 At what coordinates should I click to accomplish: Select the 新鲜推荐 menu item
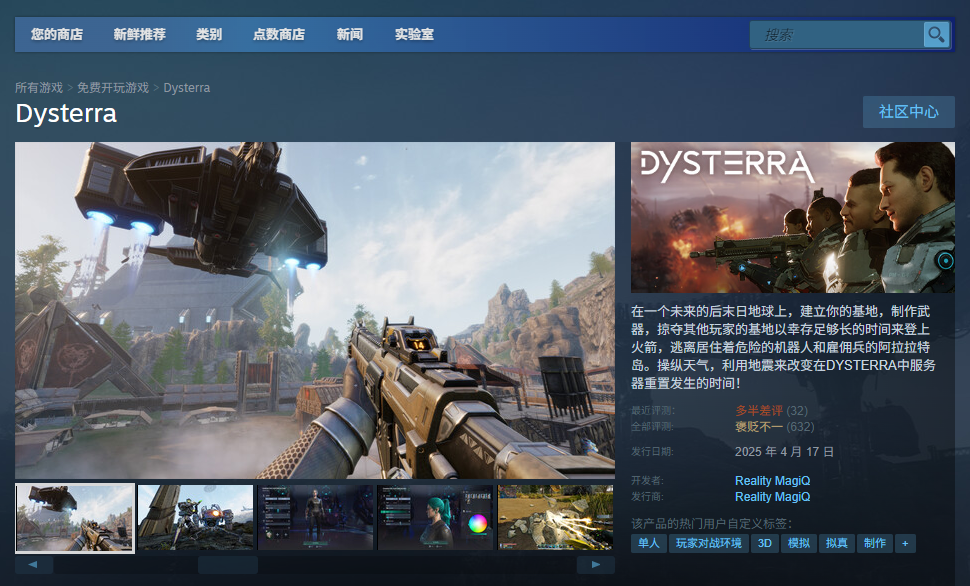pos(139,34)
